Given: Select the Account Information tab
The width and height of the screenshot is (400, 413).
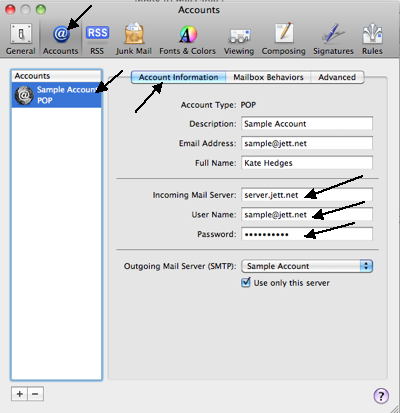Looking at the screenshot, I should coord(179,77).
